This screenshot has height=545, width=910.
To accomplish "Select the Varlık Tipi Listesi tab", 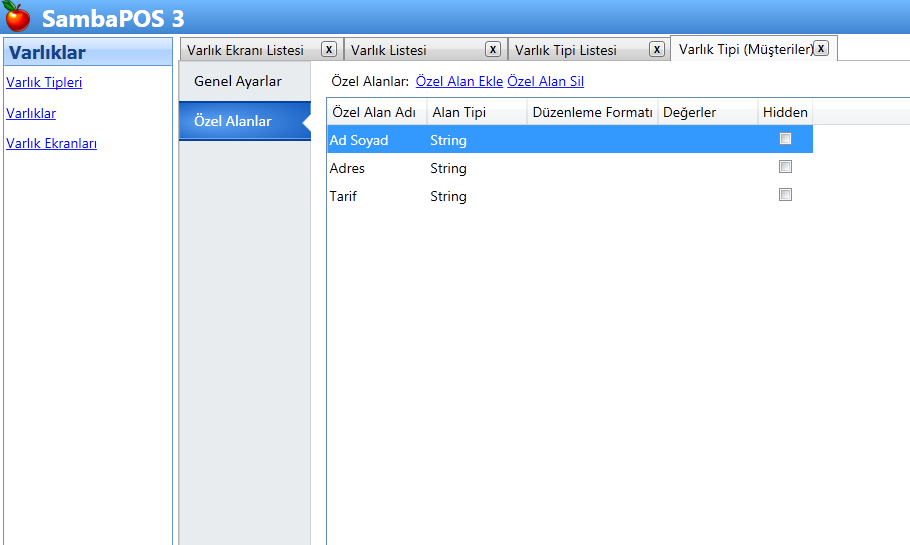I will coord(566,50).
